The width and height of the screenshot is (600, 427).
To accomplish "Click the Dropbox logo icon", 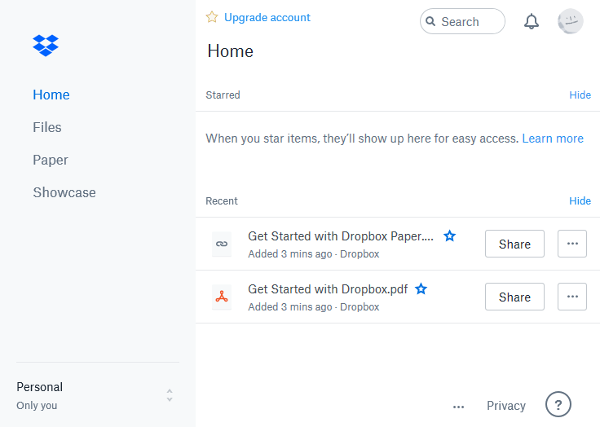I will click(46, 46).
